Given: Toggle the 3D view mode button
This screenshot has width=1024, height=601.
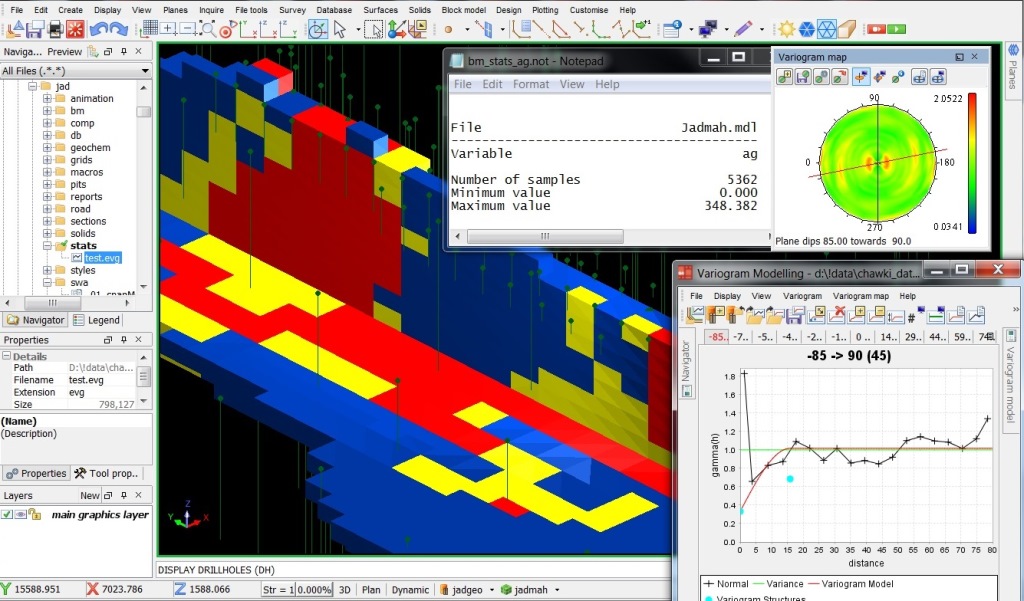Looking at the screenshot, I should [344, 590].
